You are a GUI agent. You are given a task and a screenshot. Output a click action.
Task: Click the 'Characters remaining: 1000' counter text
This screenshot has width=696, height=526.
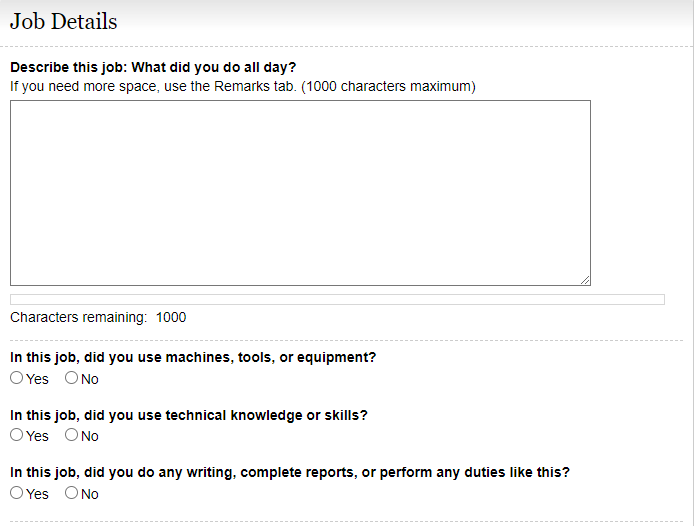(x=98, y=317)
